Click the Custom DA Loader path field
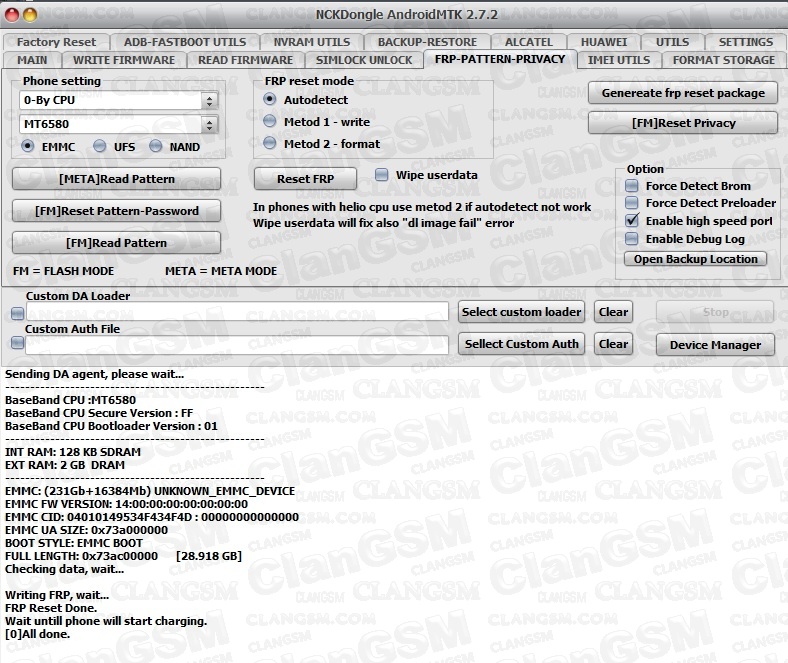The height and width of the screenshot is (663, 788). (x=237, y=313)
